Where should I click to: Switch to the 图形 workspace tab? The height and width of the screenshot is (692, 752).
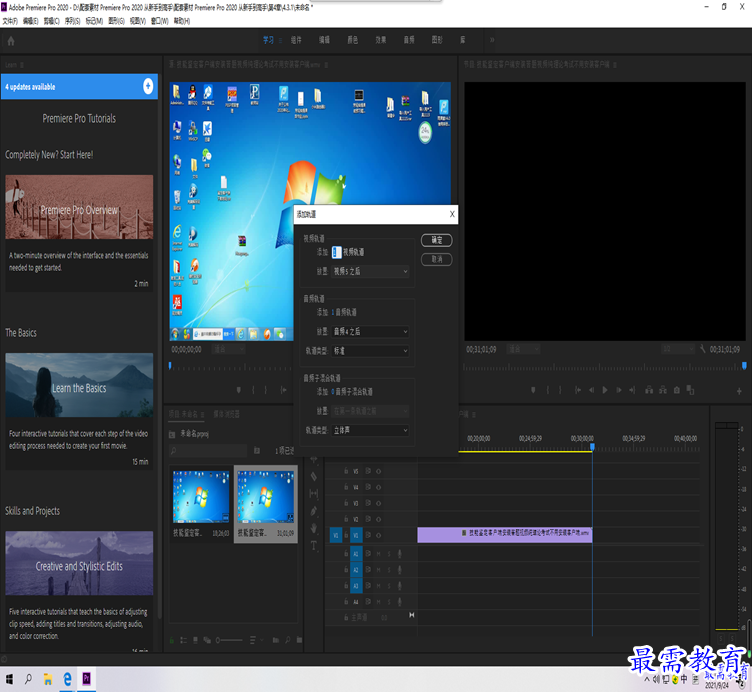pyautogui.click(x=437, y=40)
